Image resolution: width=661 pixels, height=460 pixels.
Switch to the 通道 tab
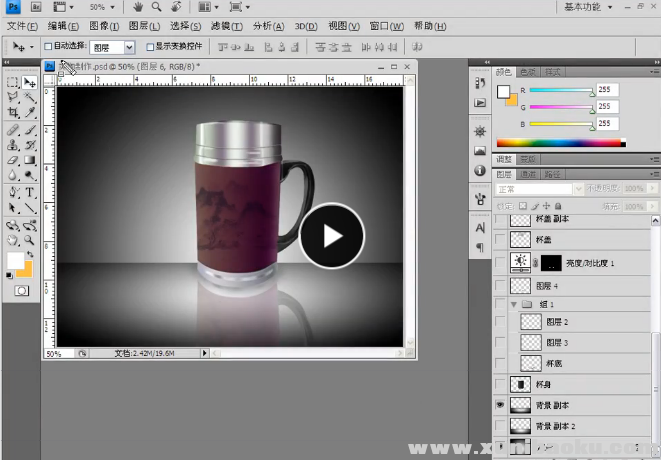click(528, 174)
